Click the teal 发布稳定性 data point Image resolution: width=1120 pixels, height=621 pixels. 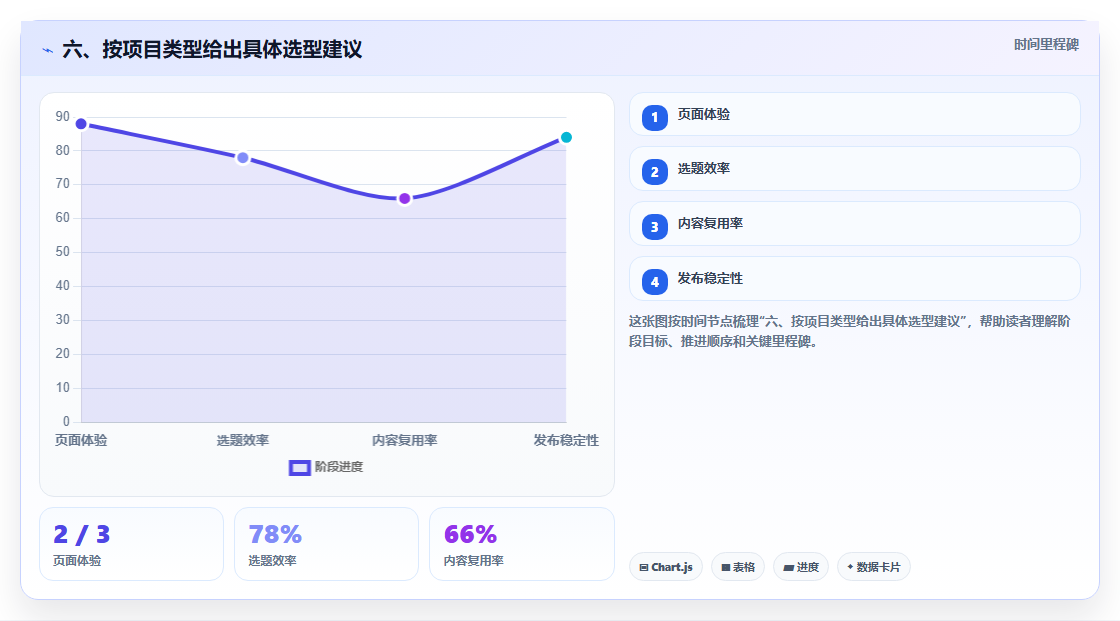click(566, 137)
